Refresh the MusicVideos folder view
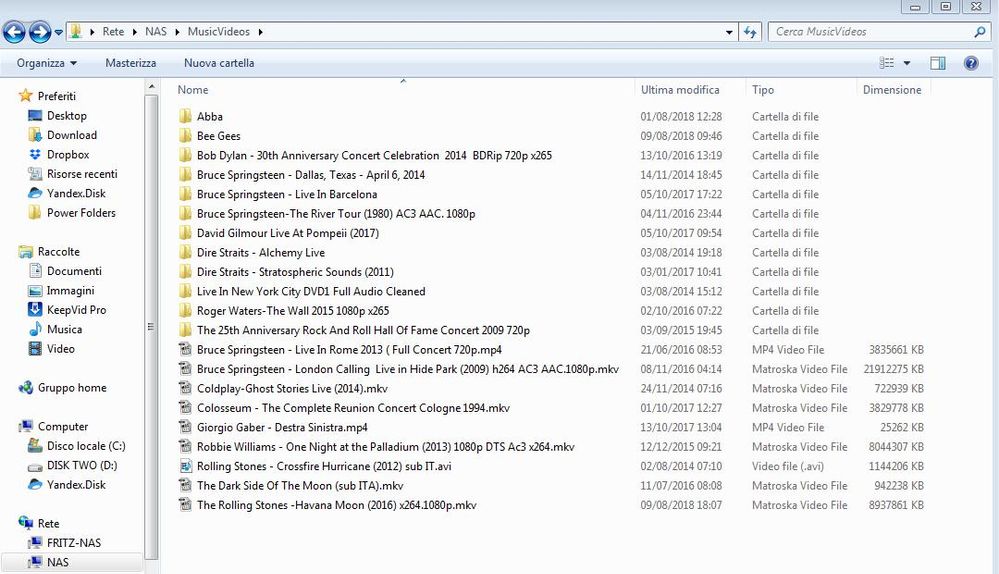Image resolution: width=999 pixels, height=574 pixels. point(750,32)
